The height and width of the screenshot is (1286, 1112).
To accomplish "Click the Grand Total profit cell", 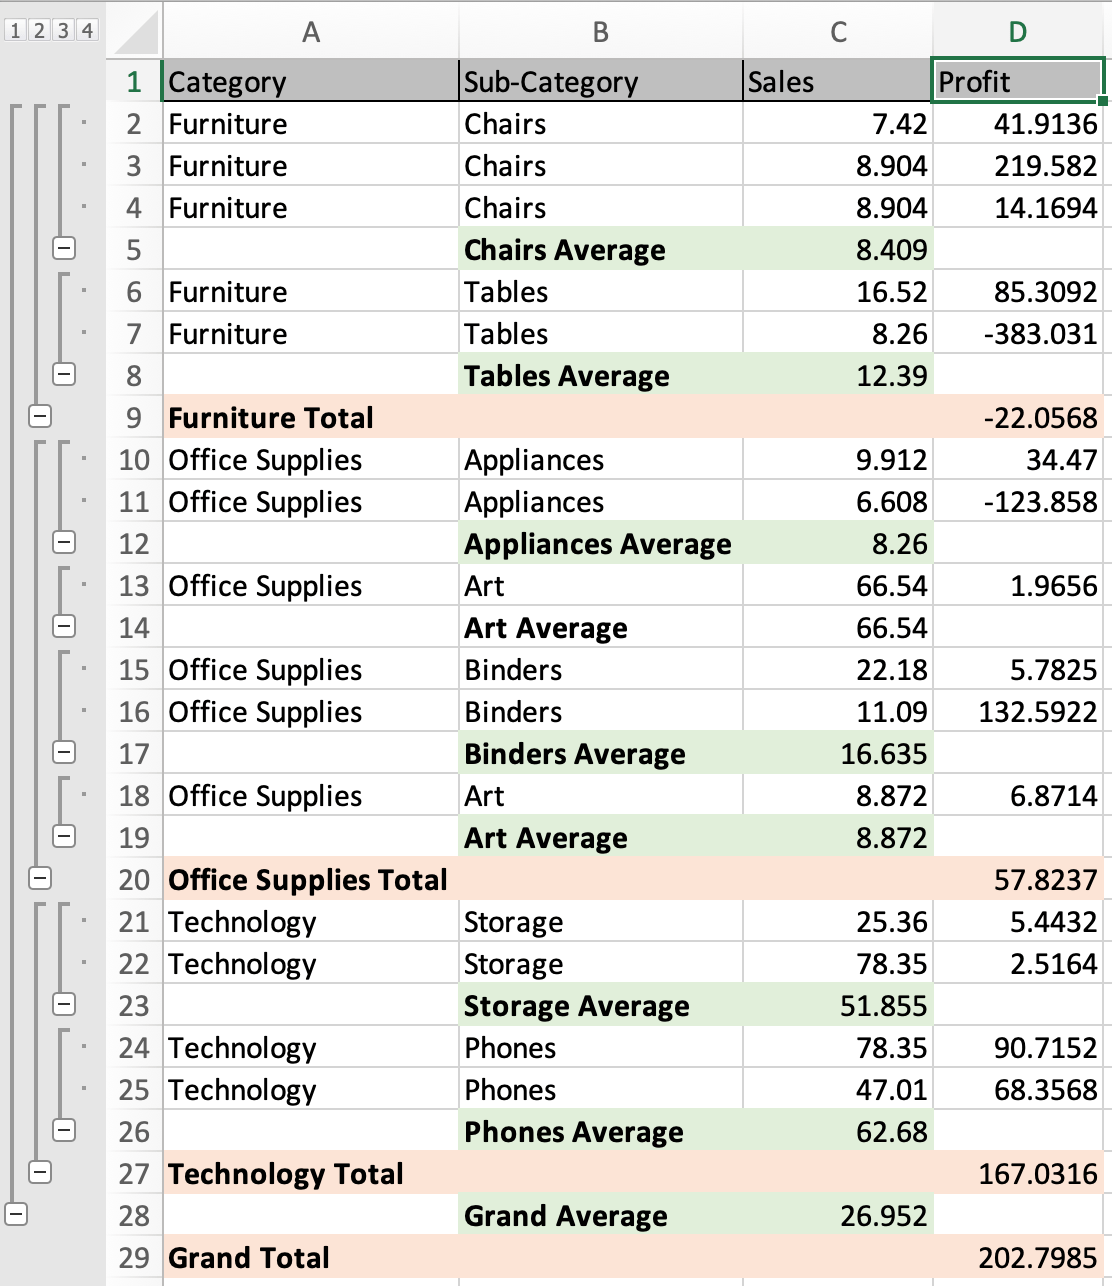I will click(1018, 1258).
